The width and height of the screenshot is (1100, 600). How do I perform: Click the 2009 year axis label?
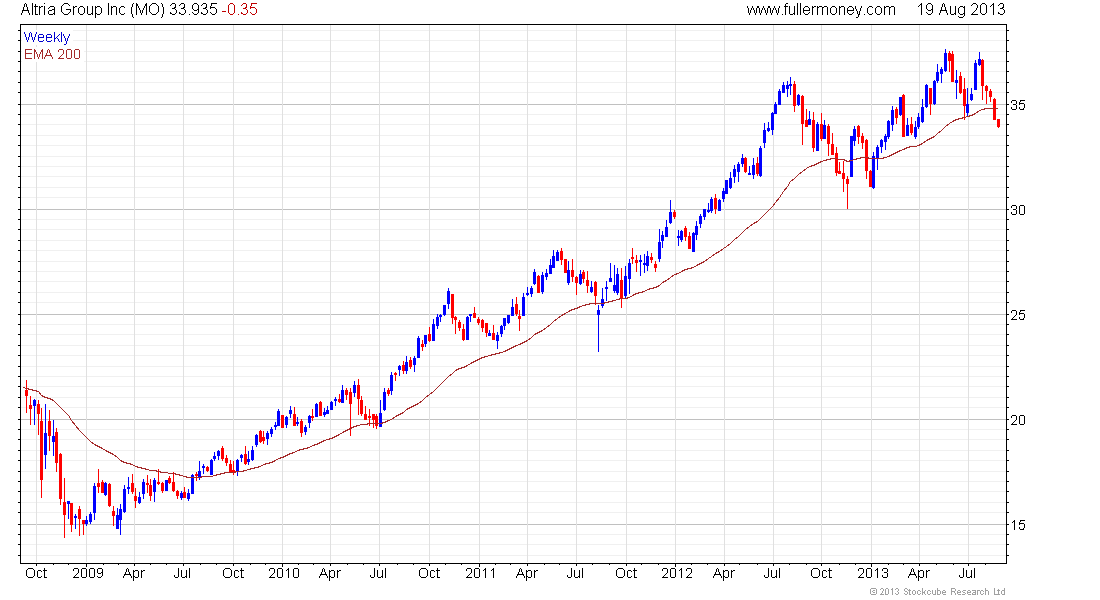click(88, 573)
